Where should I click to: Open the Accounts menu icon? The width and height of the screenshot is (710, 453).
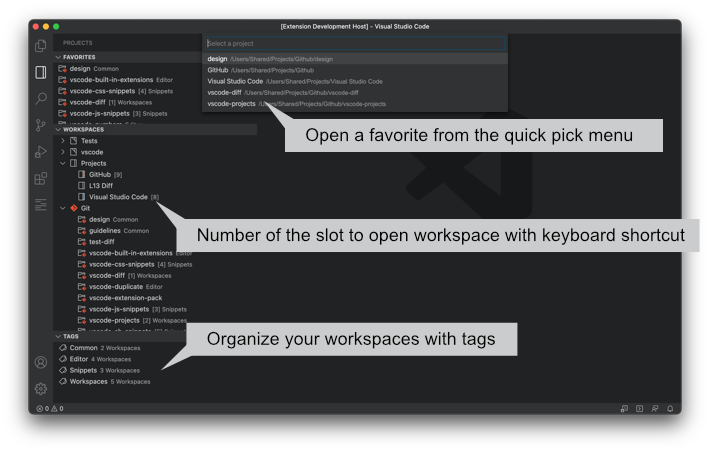click(x=41, y=362)
